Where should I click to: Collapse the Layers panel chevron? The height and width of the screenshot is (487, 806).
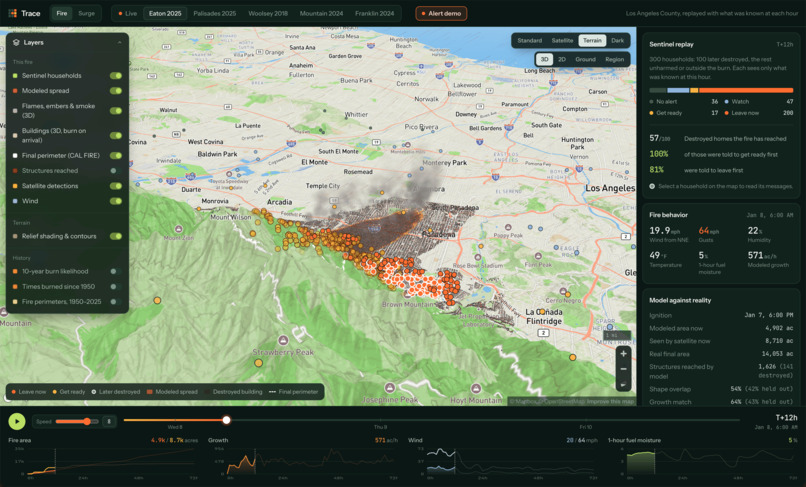point(120,43)
